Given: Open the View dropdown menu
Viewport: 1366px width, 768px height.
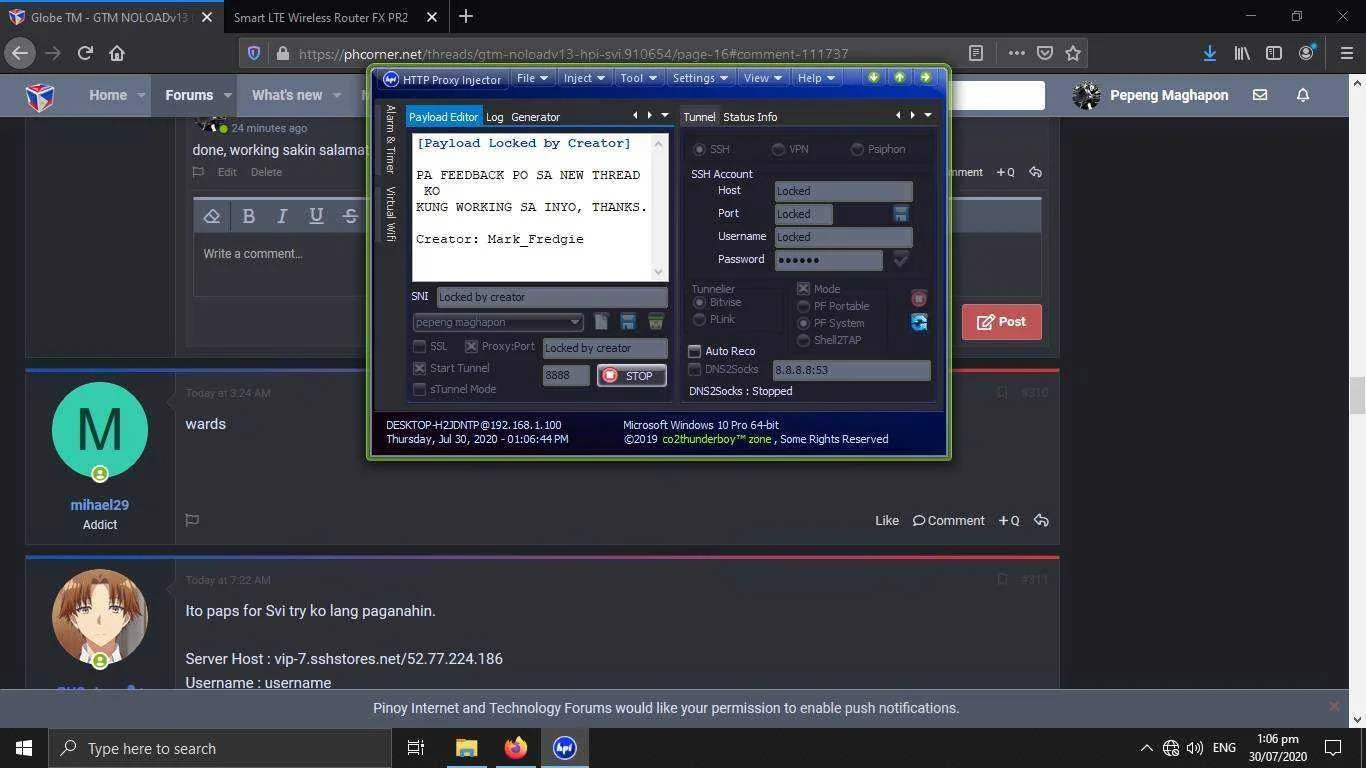Looking at the screenshot, I should 762,78.
